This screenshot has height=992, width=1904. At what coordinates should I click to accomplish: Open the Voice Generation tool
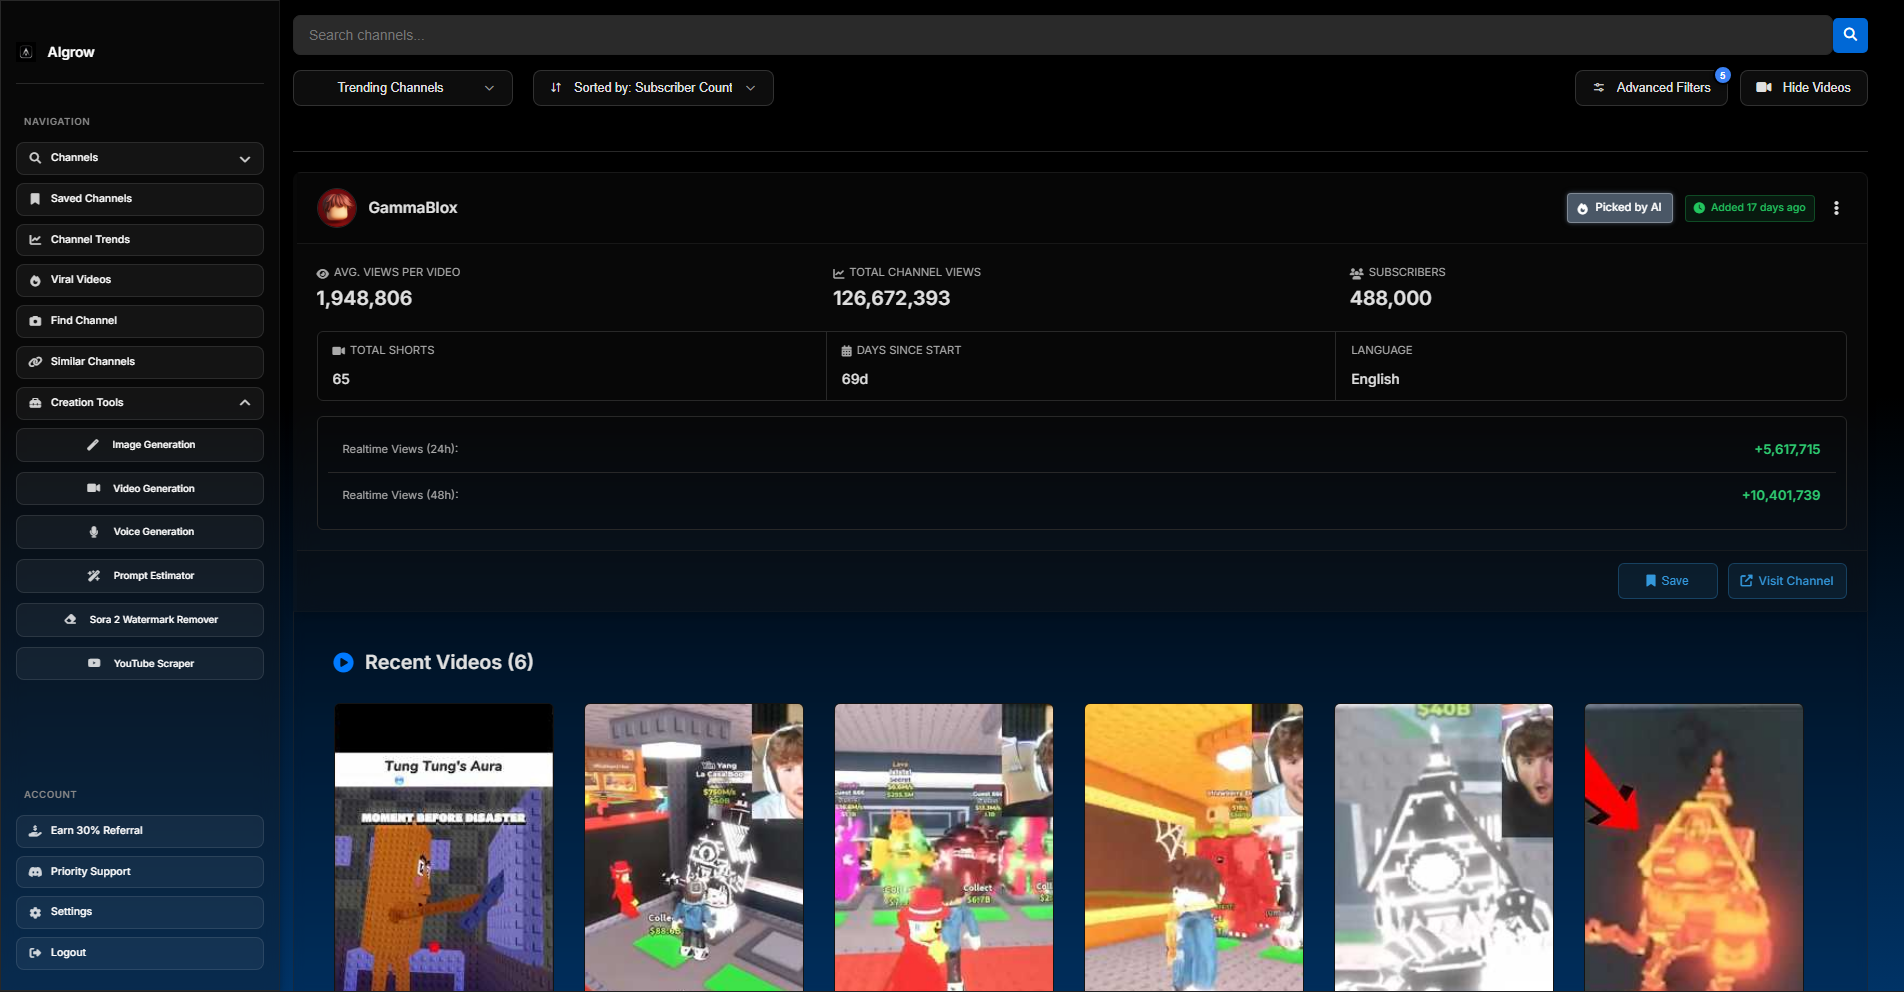click(139, 531)
